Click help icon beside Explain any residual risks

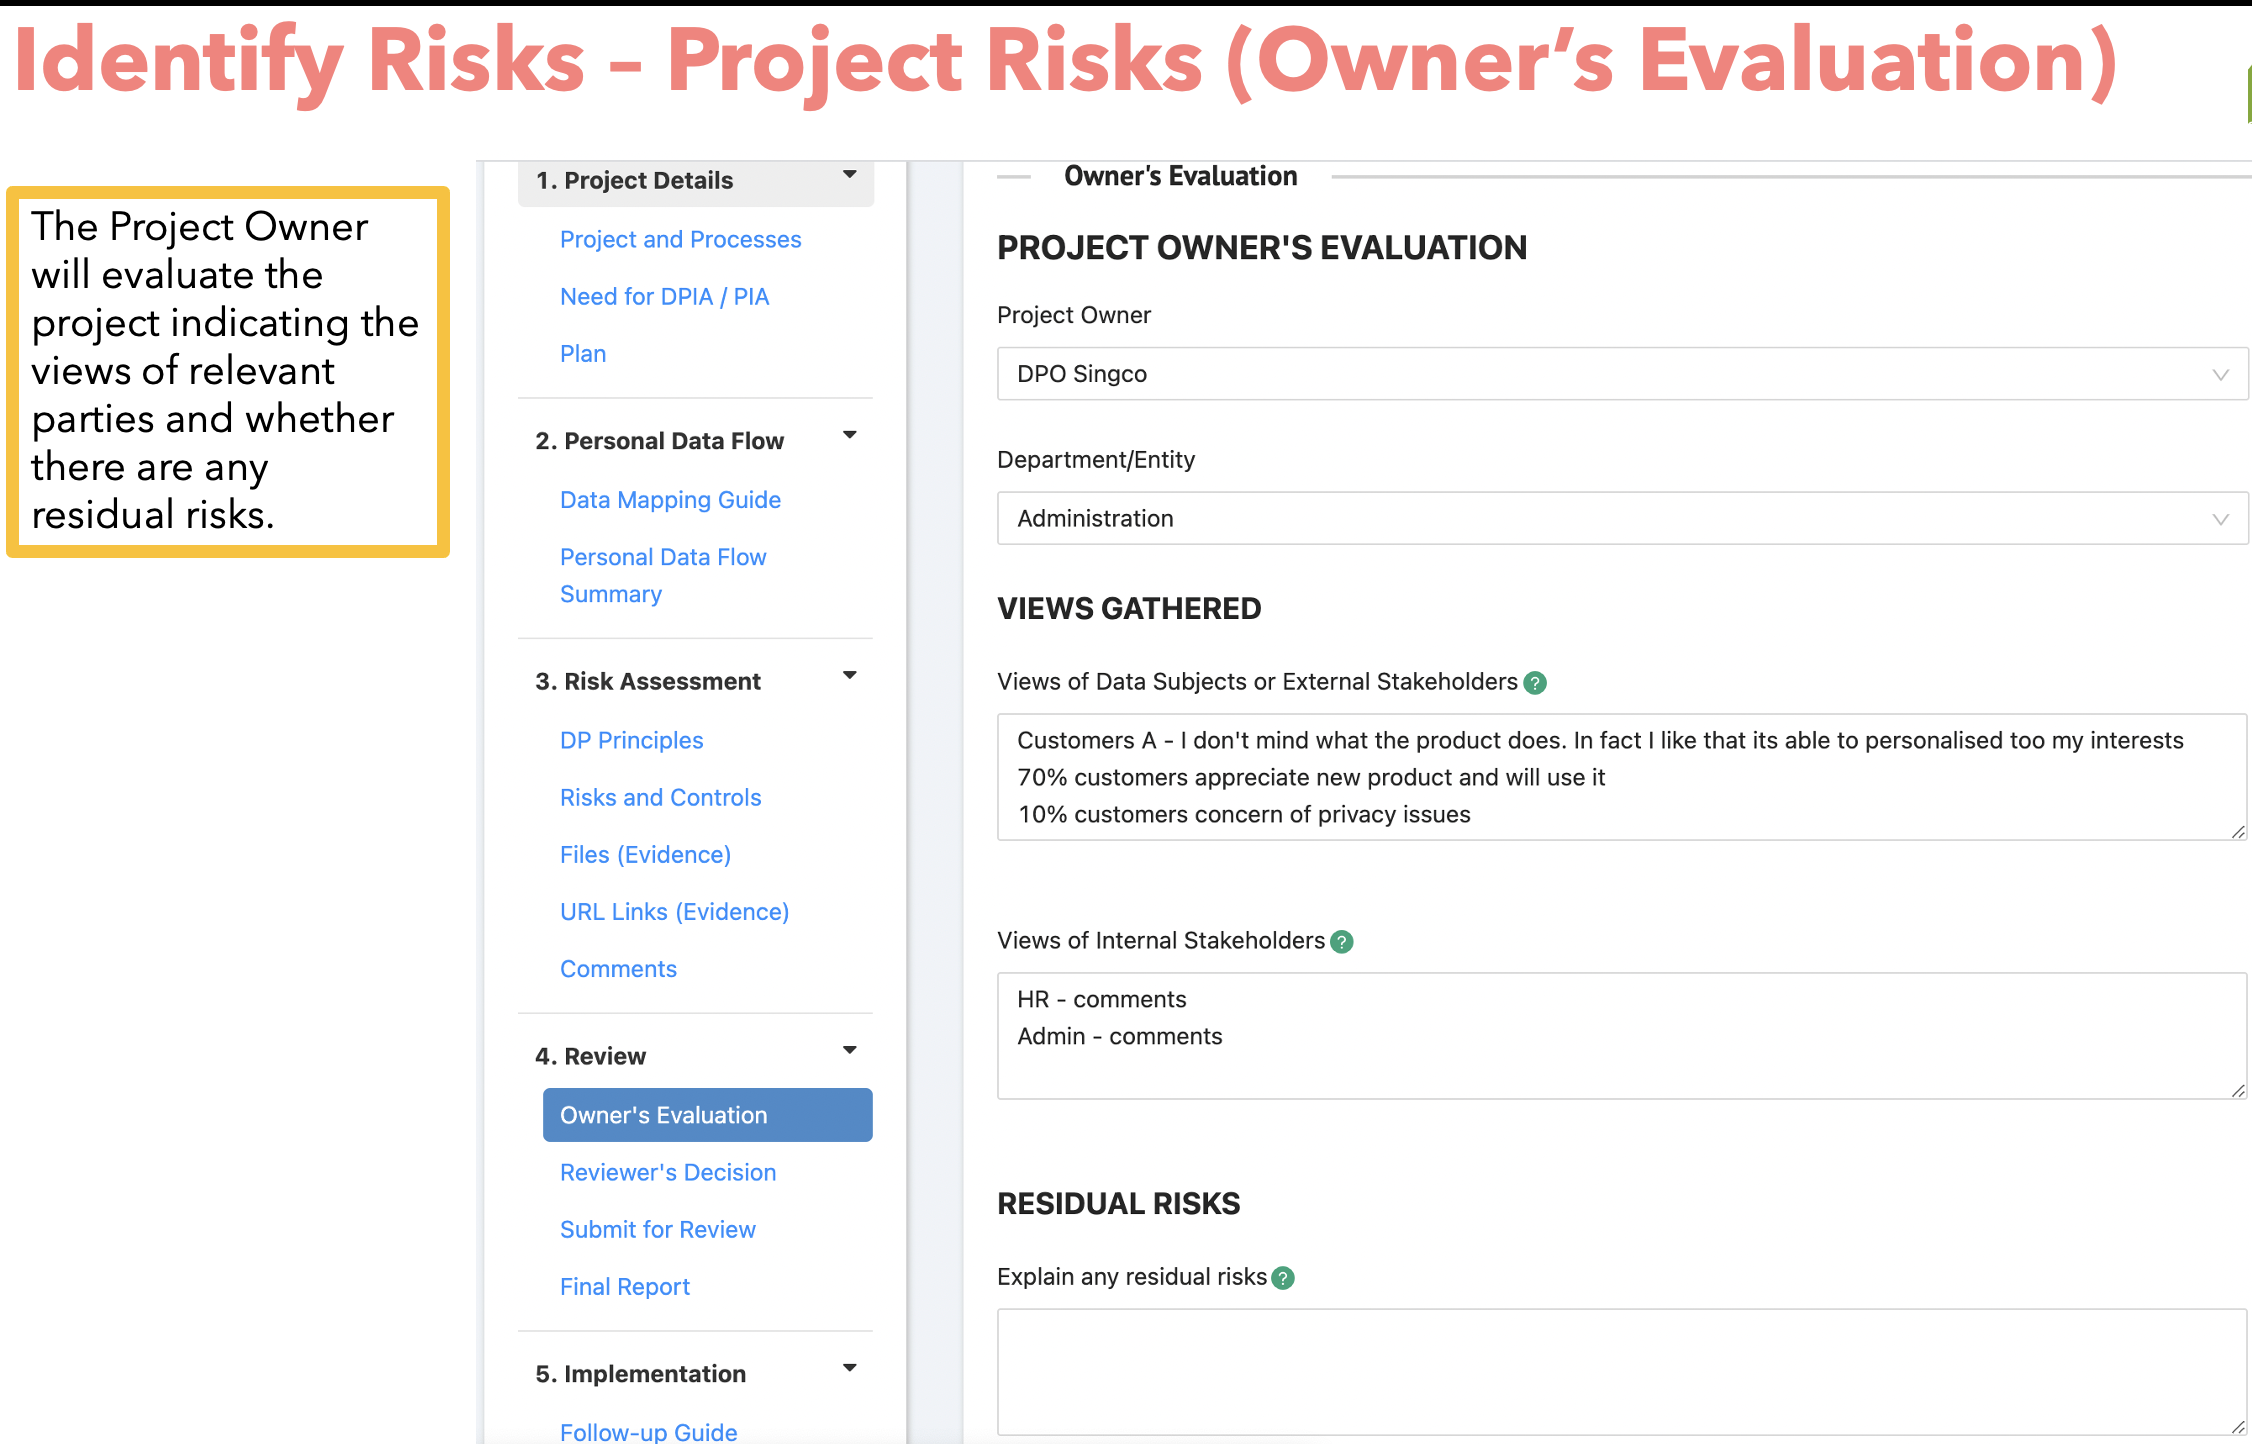tap(1283, 1278)
